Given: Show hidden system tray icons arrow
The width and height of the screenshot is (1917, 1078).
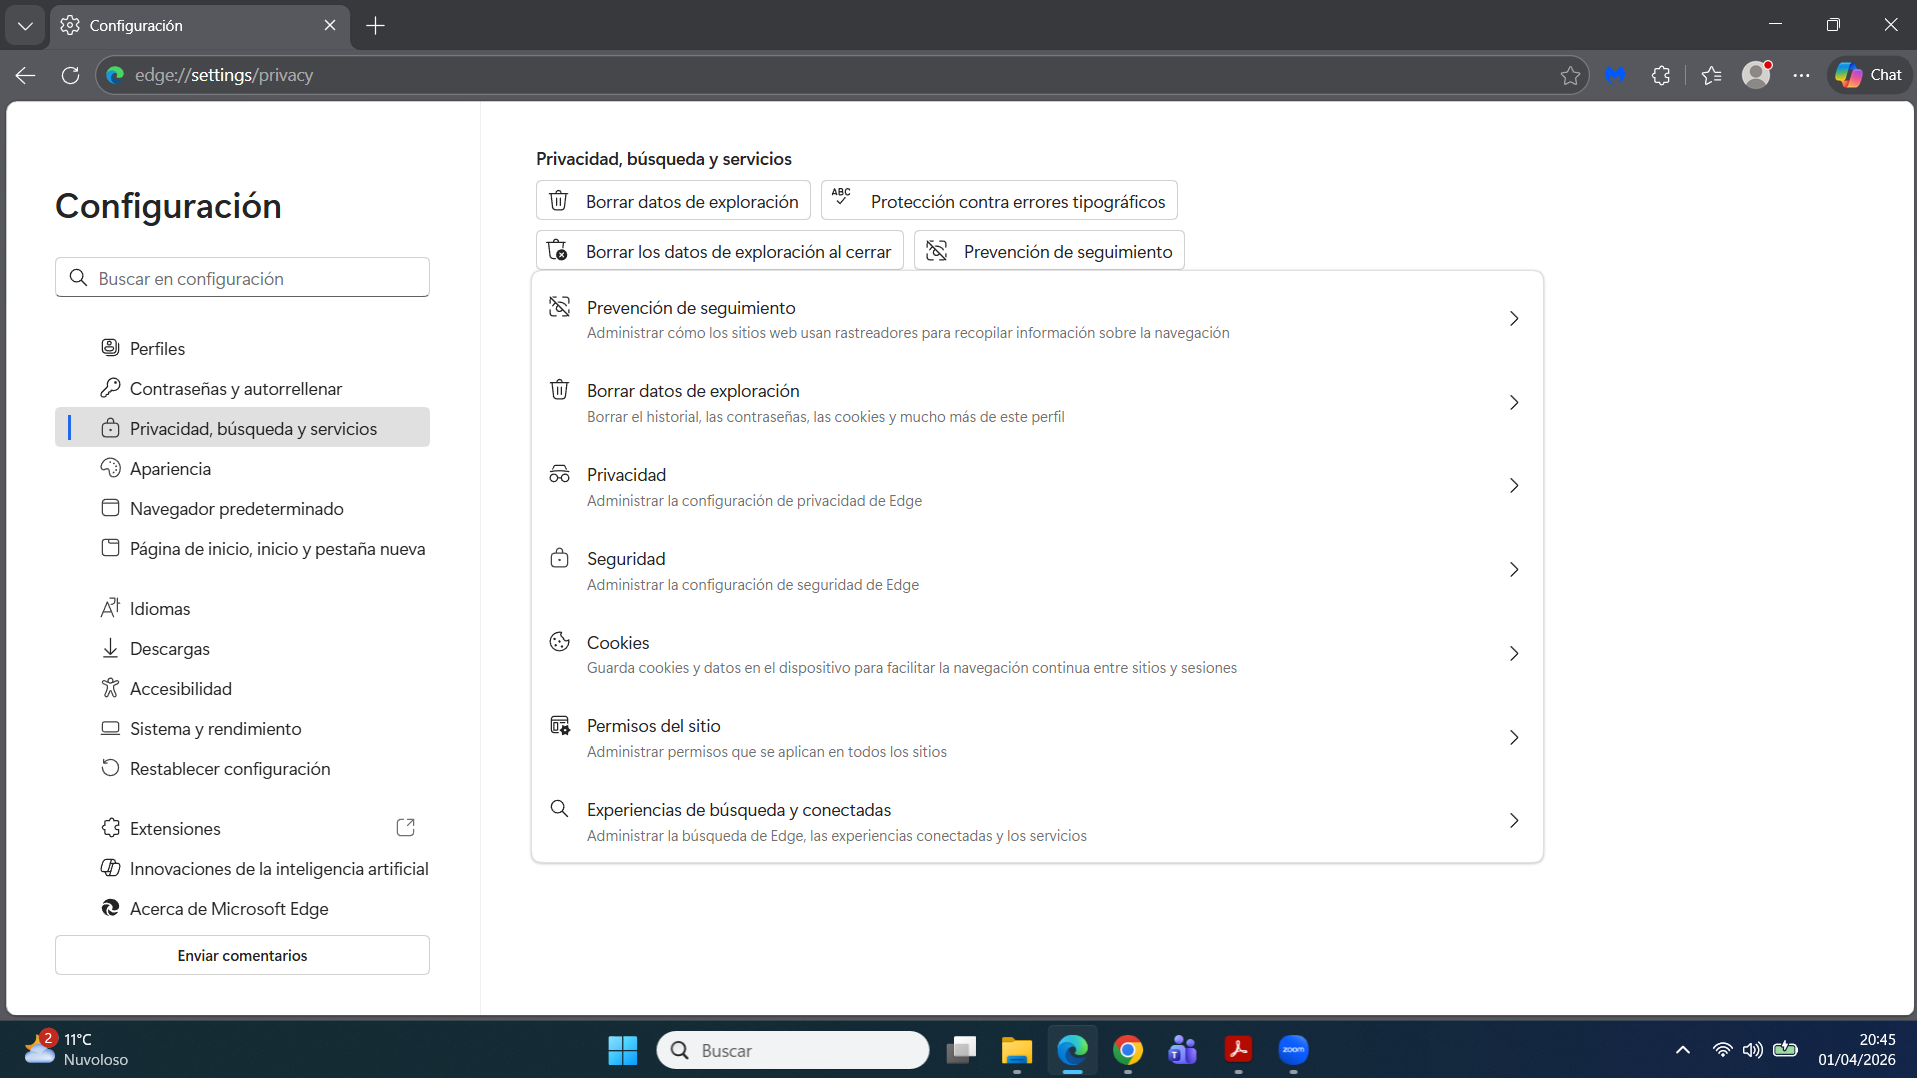Looking at the screenshot, I should coord(1682,1050).
